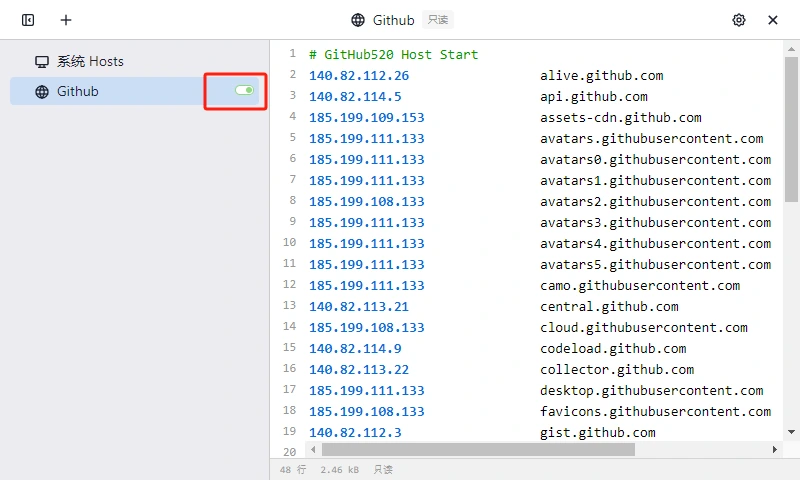Click alive.github.com hostname
The height and width of the screenshot is (480, 800).
click(x=602, y=75)
